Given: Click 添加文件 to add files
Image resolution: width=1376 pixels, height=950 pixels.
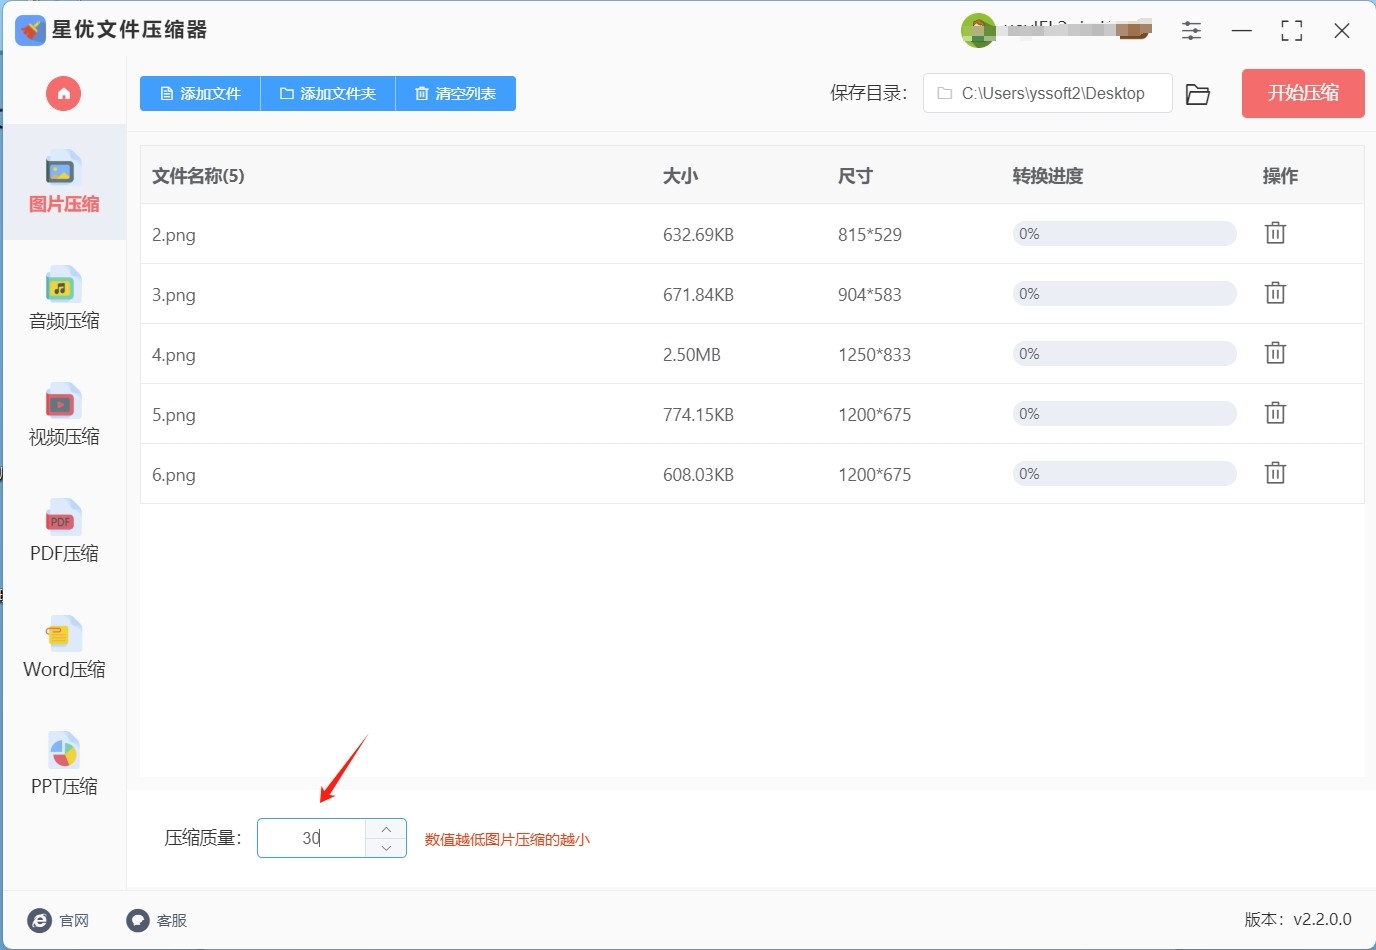Looking at the screenshot, I should [x=200, y=94].
